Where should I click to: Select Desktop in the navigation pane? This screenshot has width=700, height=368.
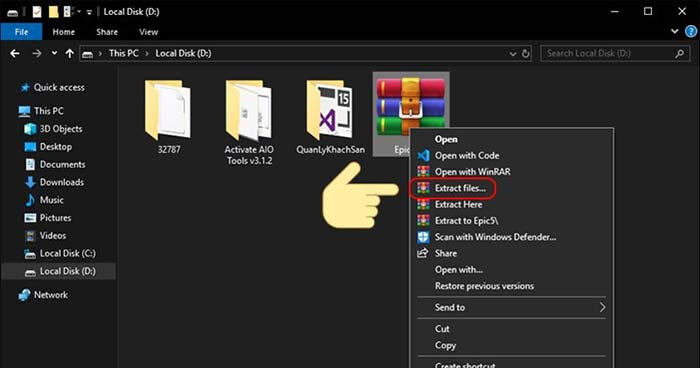coord(56,146)
